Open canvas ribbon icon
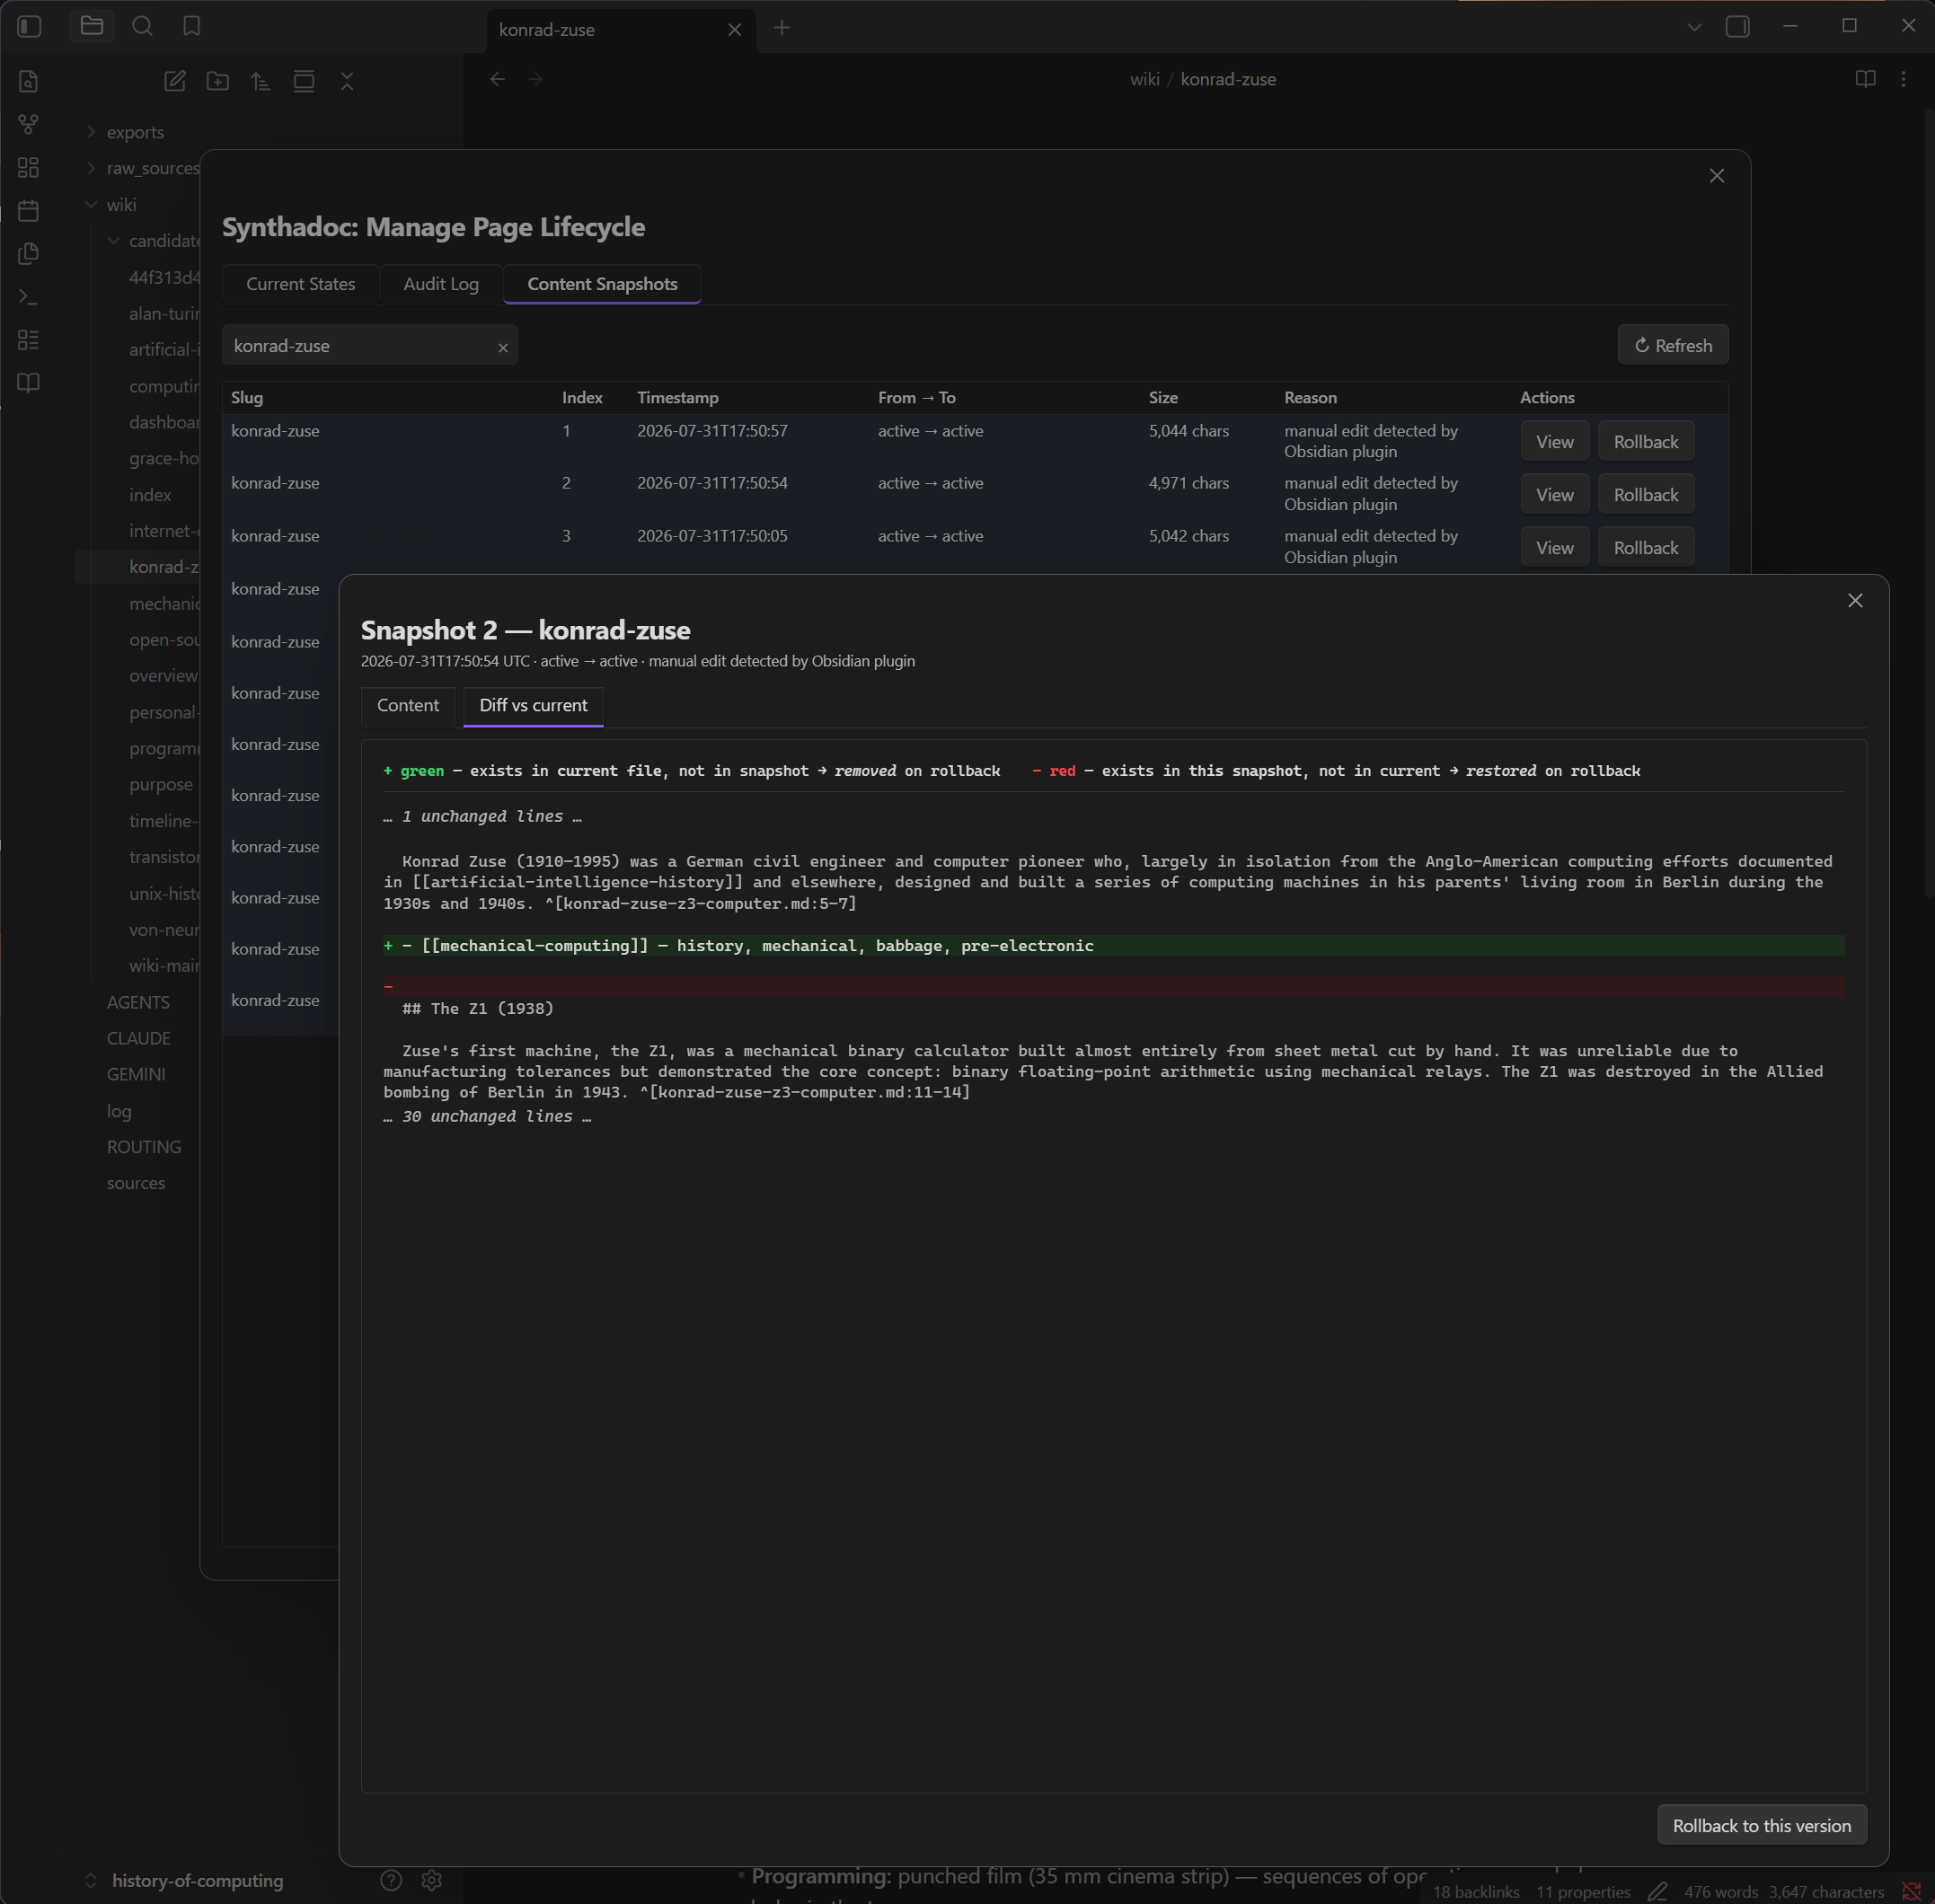 pos(29,167)
